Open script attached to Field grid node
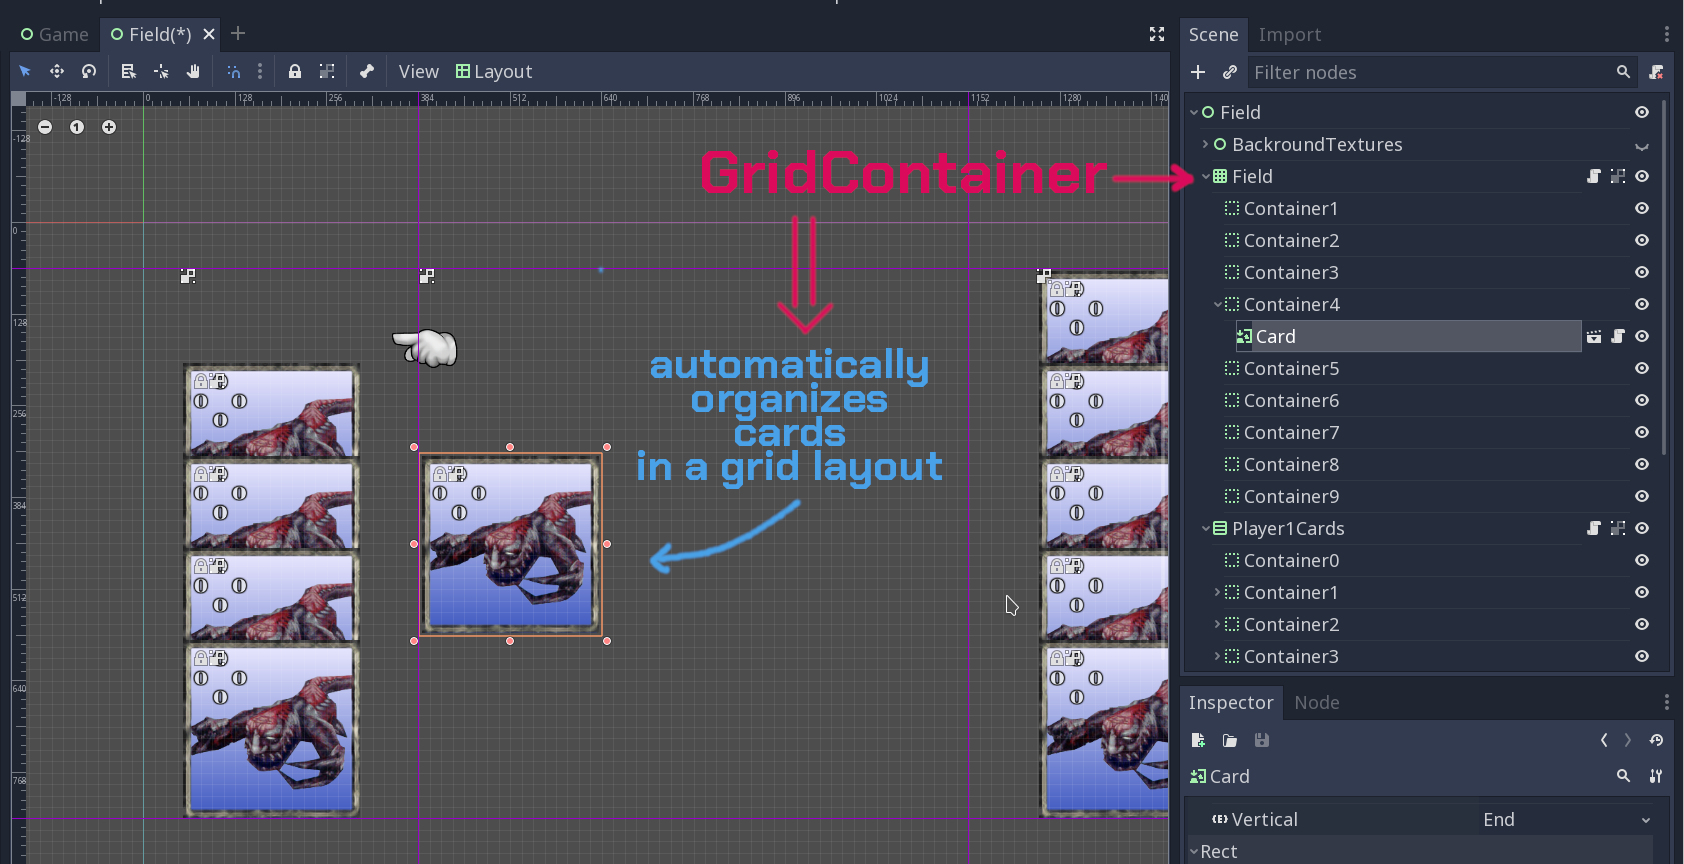Image resolution: width=1684 pixels, height=864 pixels. coord(1594,177)
